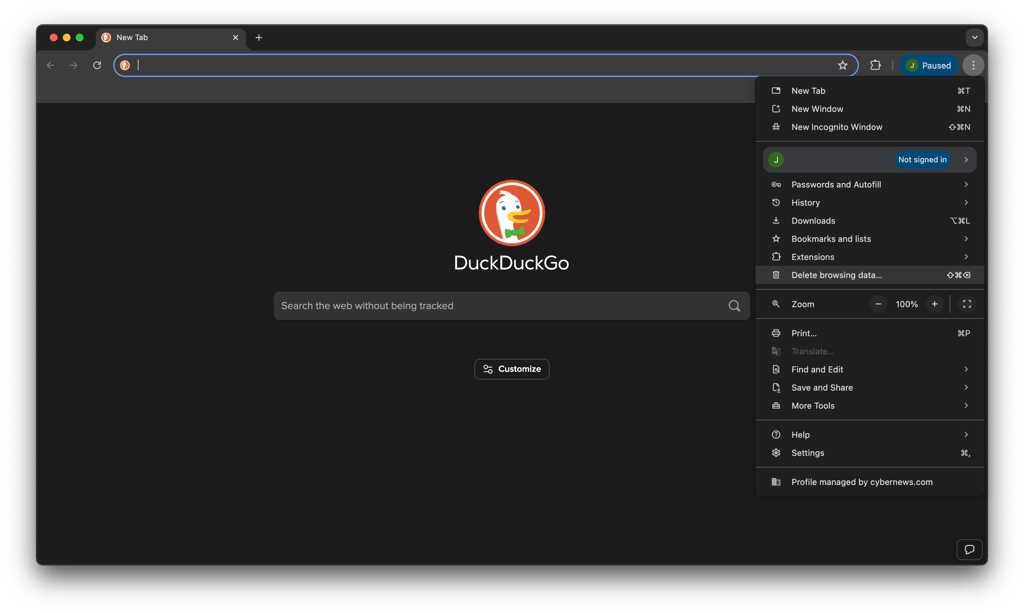Open the Extensions puzzle icon in toolbar
This screenshot has height=613, width=1024.
click(875, 65)
